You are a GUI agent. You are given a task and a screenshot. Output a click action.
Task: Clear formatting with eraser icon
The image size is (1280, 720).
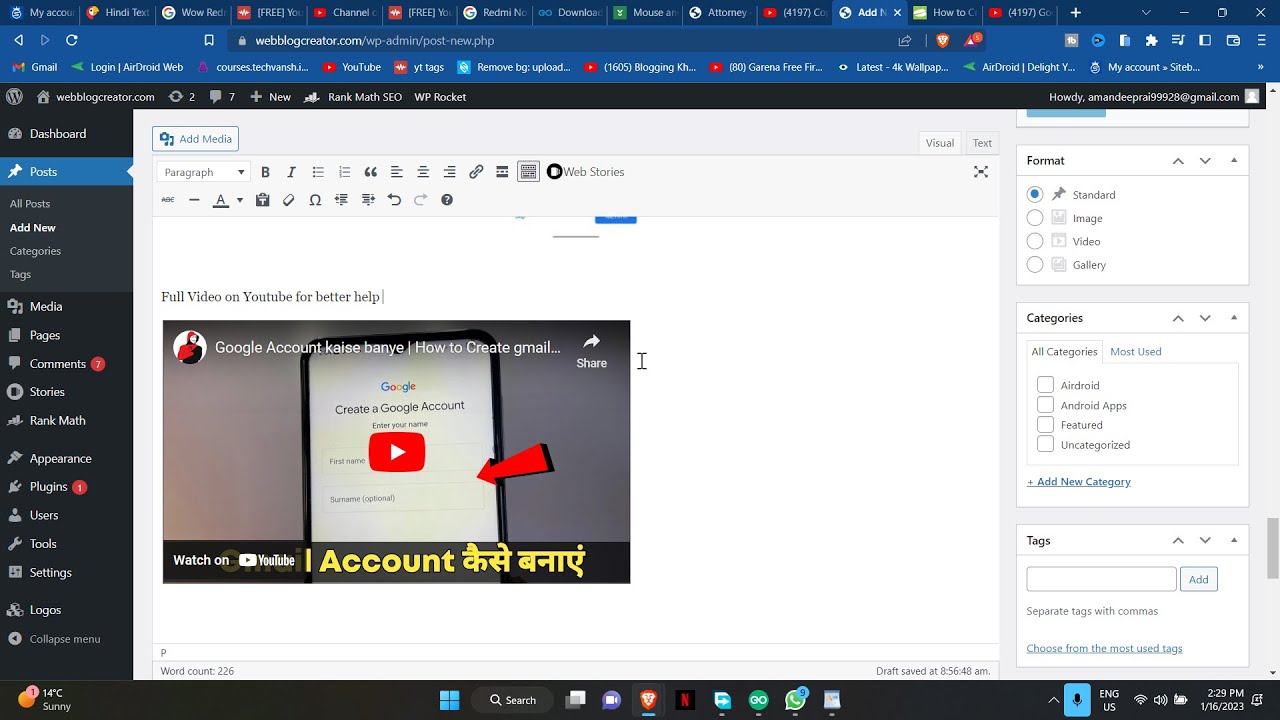[289, 200]
